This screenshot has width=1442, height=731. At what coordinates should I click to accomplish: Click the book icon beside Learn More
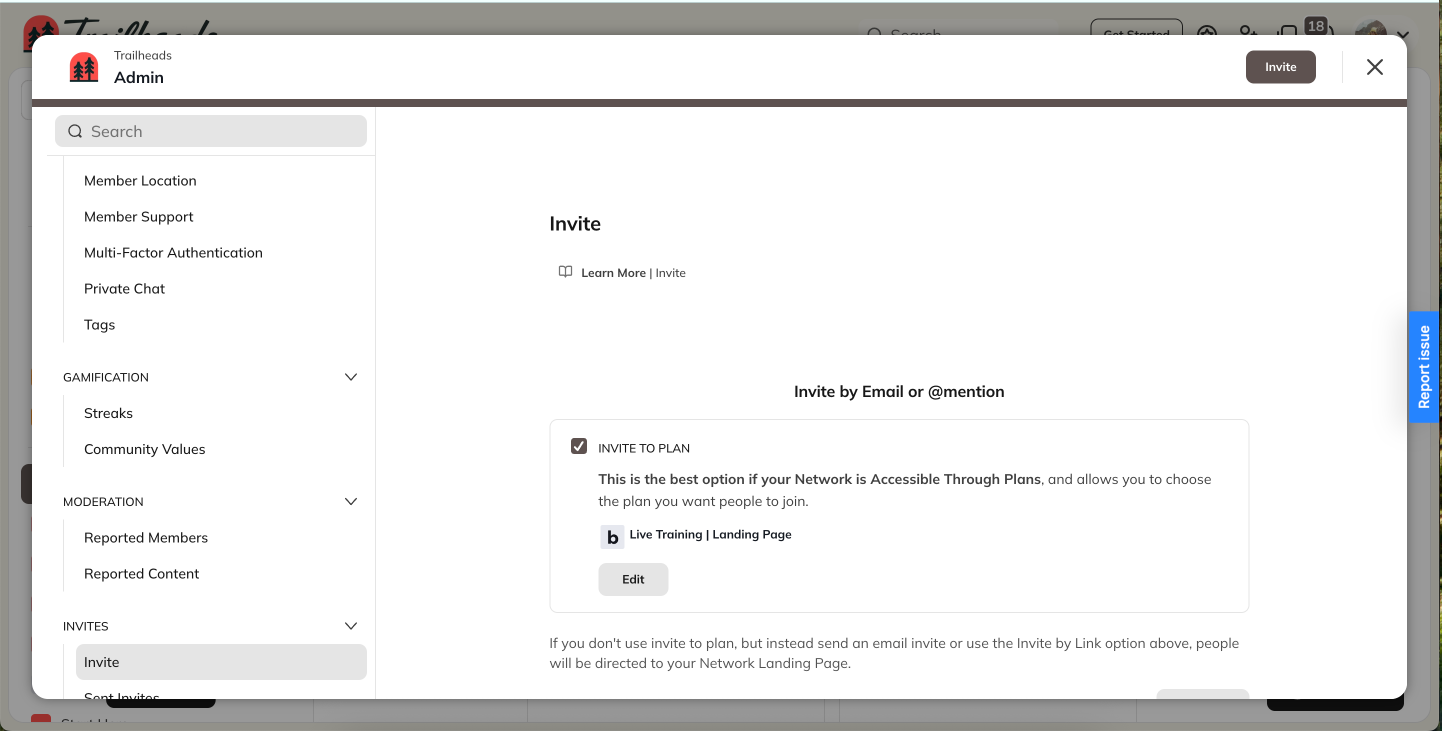pyautogui.click(x=565, y=271)
